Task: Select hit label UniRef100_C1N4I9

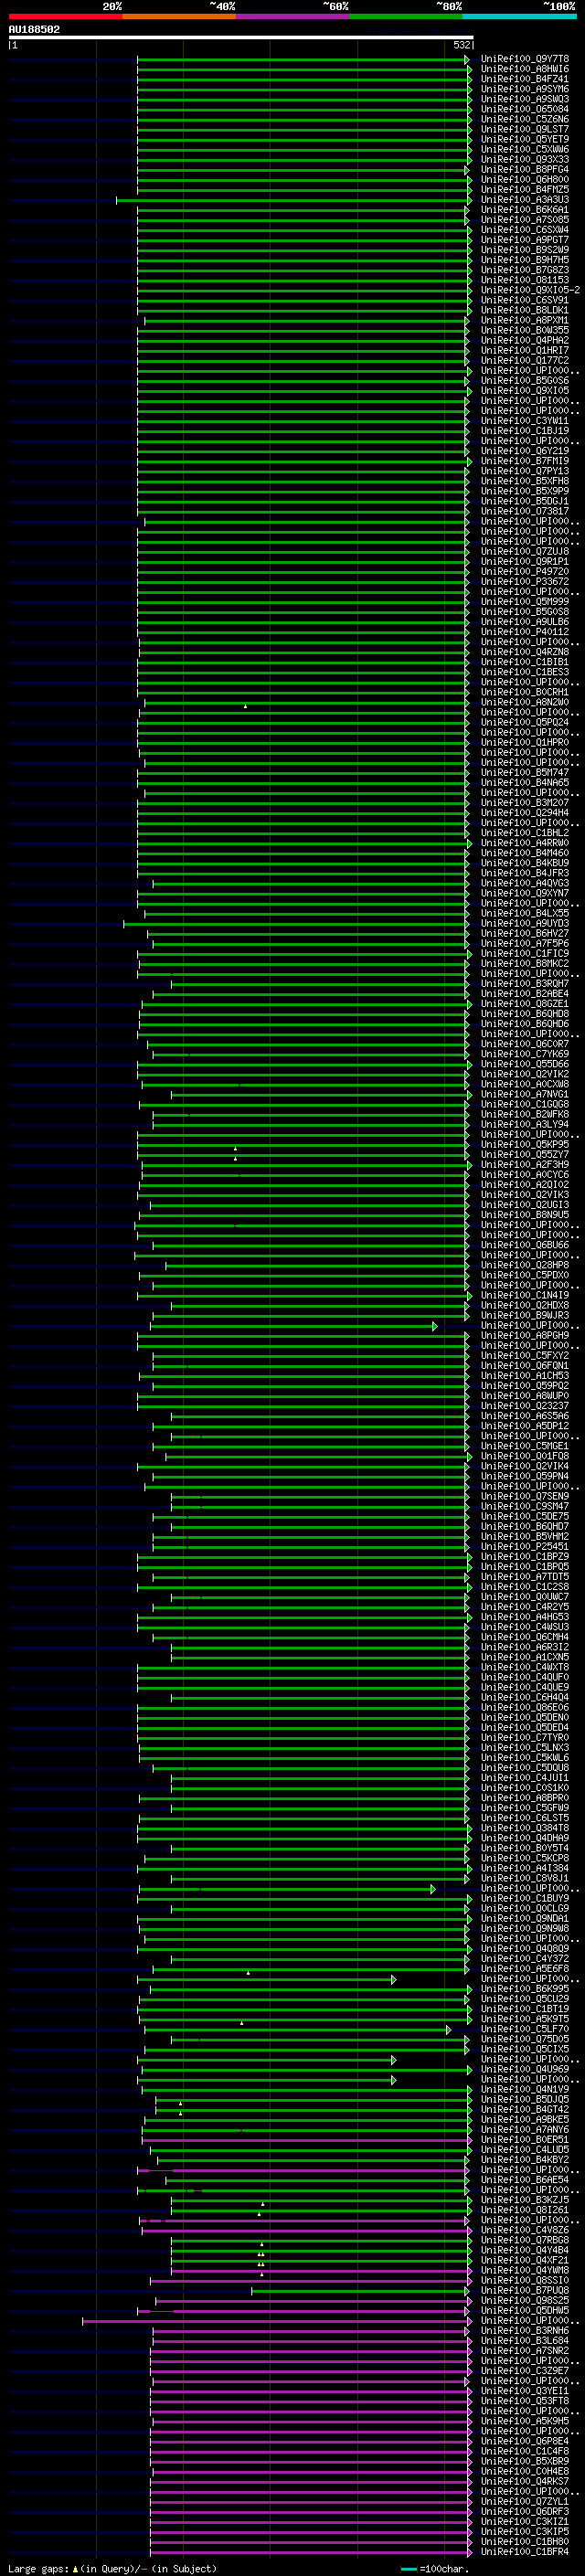Action: 525,1295
